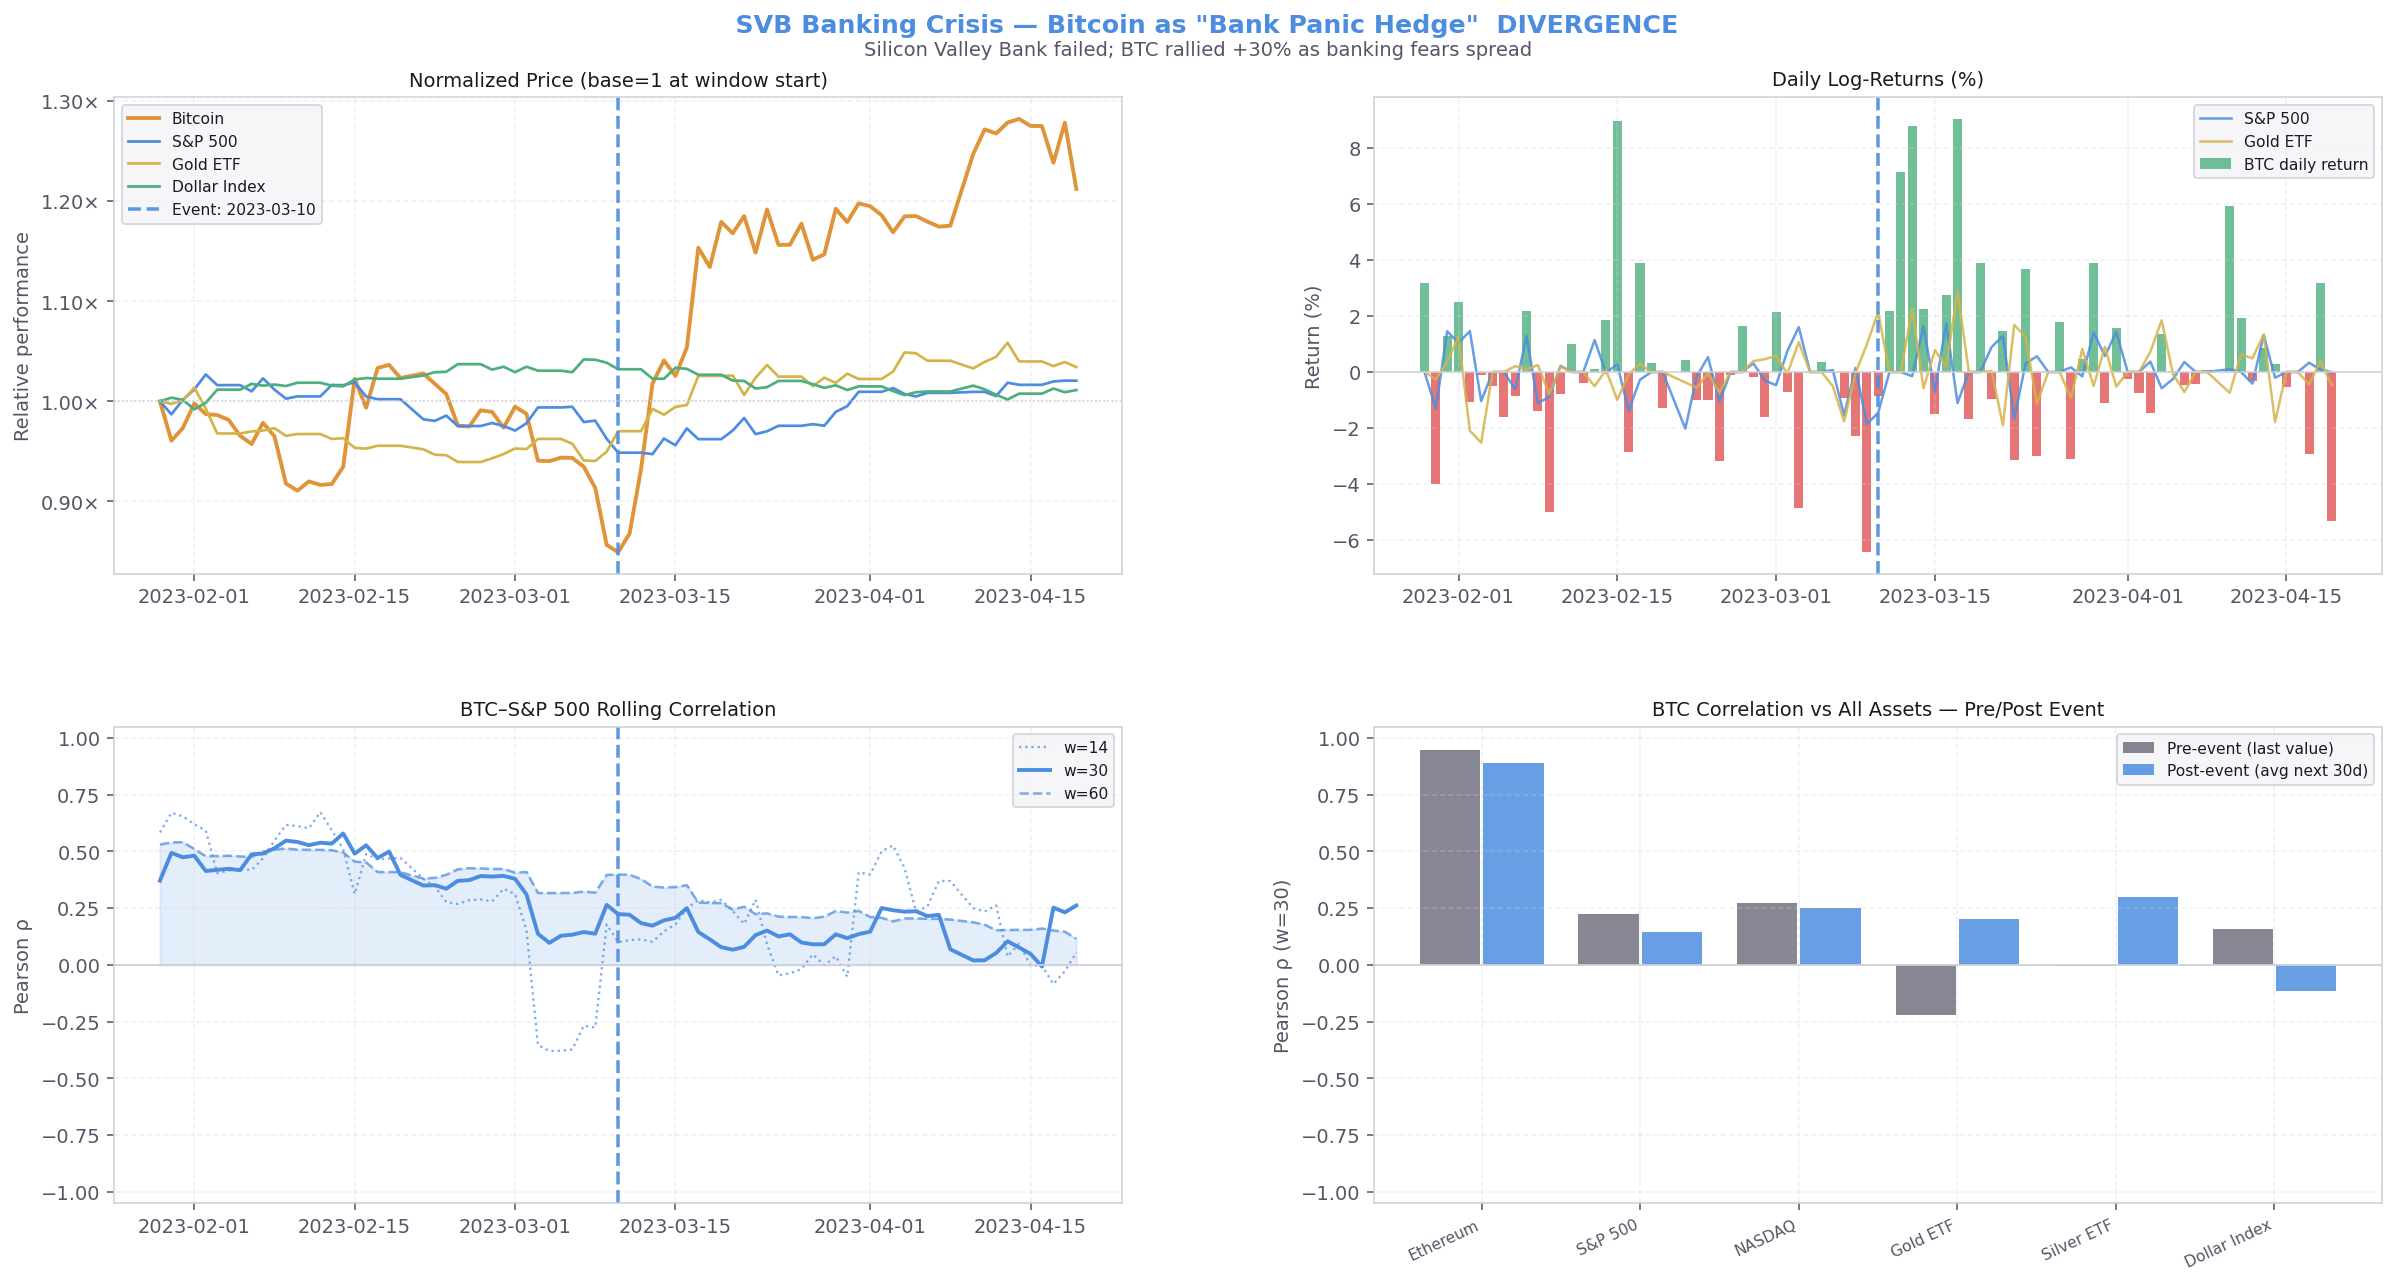Click the gray Pre-event legend swatch
2396x1284 pixels.
pos(2139,748)
